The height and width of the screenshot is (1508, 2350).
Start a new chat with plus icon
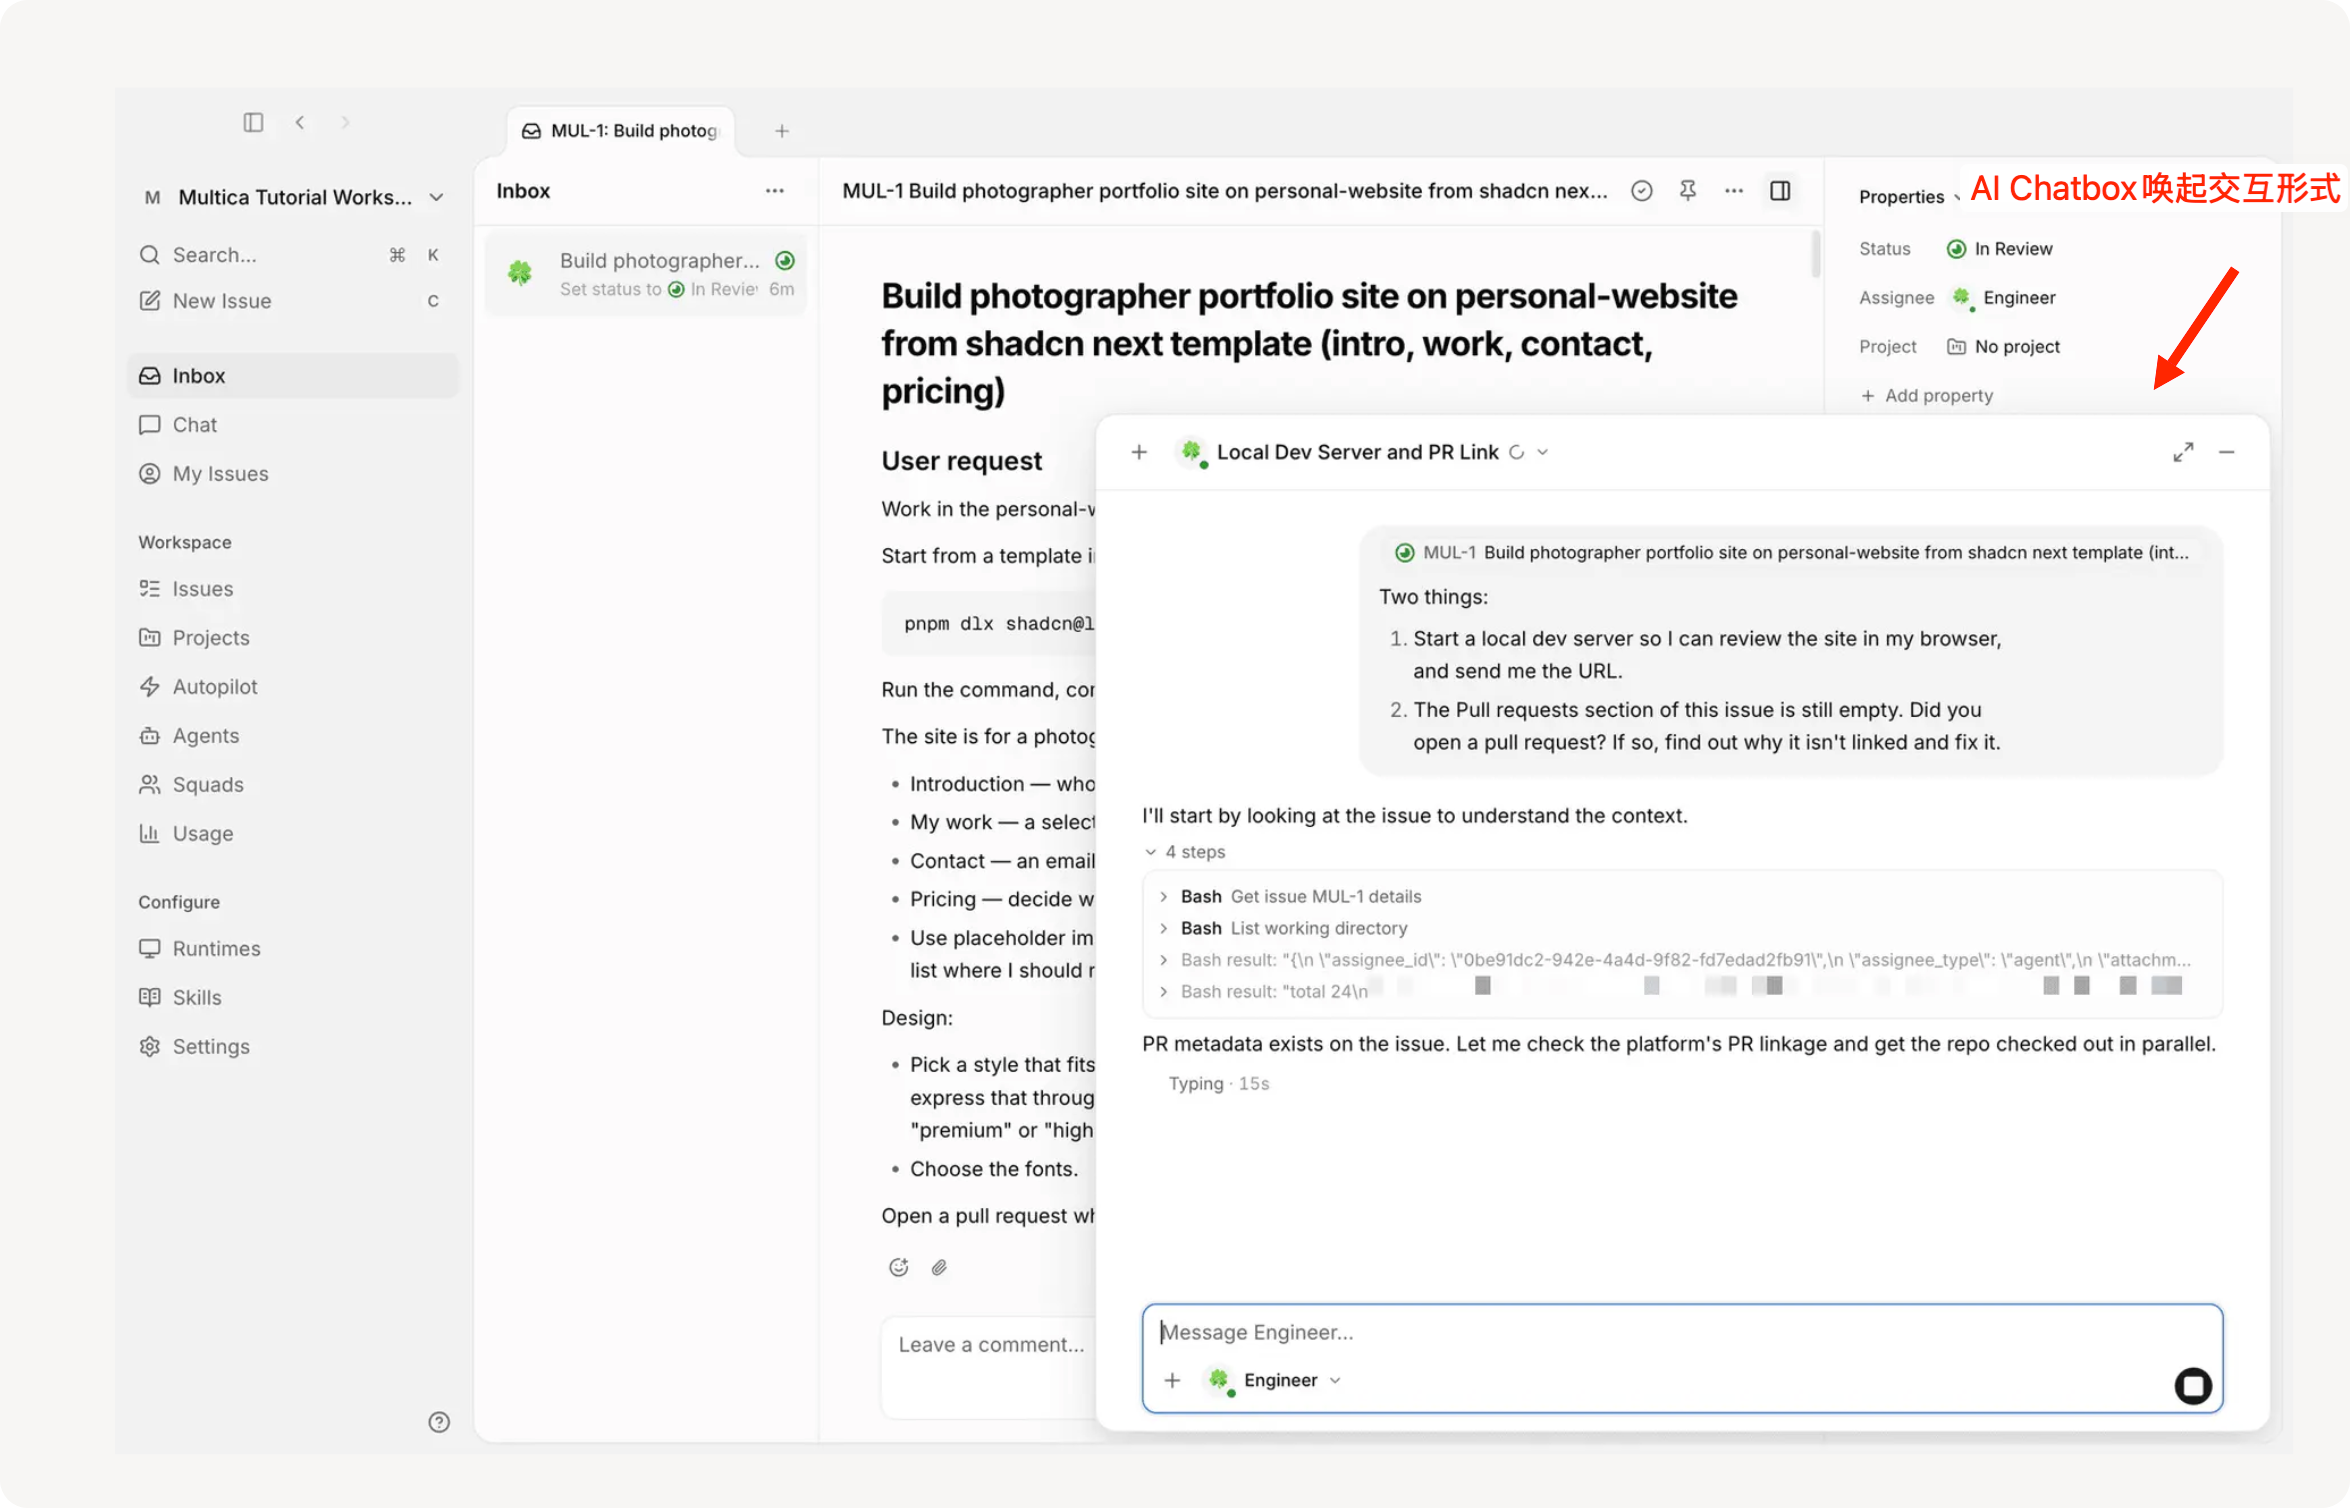click(x=1139, y=453)
